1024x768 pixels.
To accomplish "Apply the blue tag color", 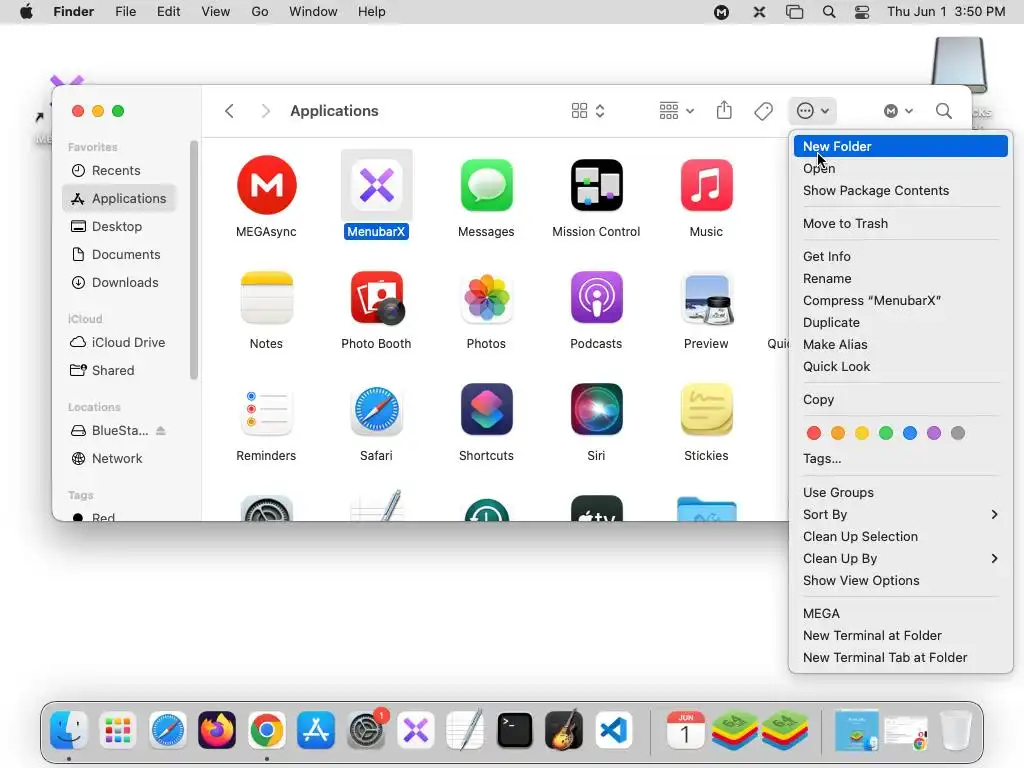I will tap(910, 433).
